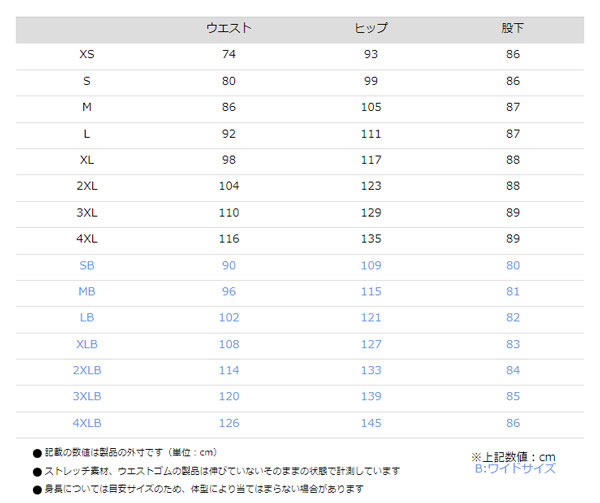The image size is (600, 503).
Task: Select the 3XL size row label
Action: pyautogui.click(x=87, y=212)
